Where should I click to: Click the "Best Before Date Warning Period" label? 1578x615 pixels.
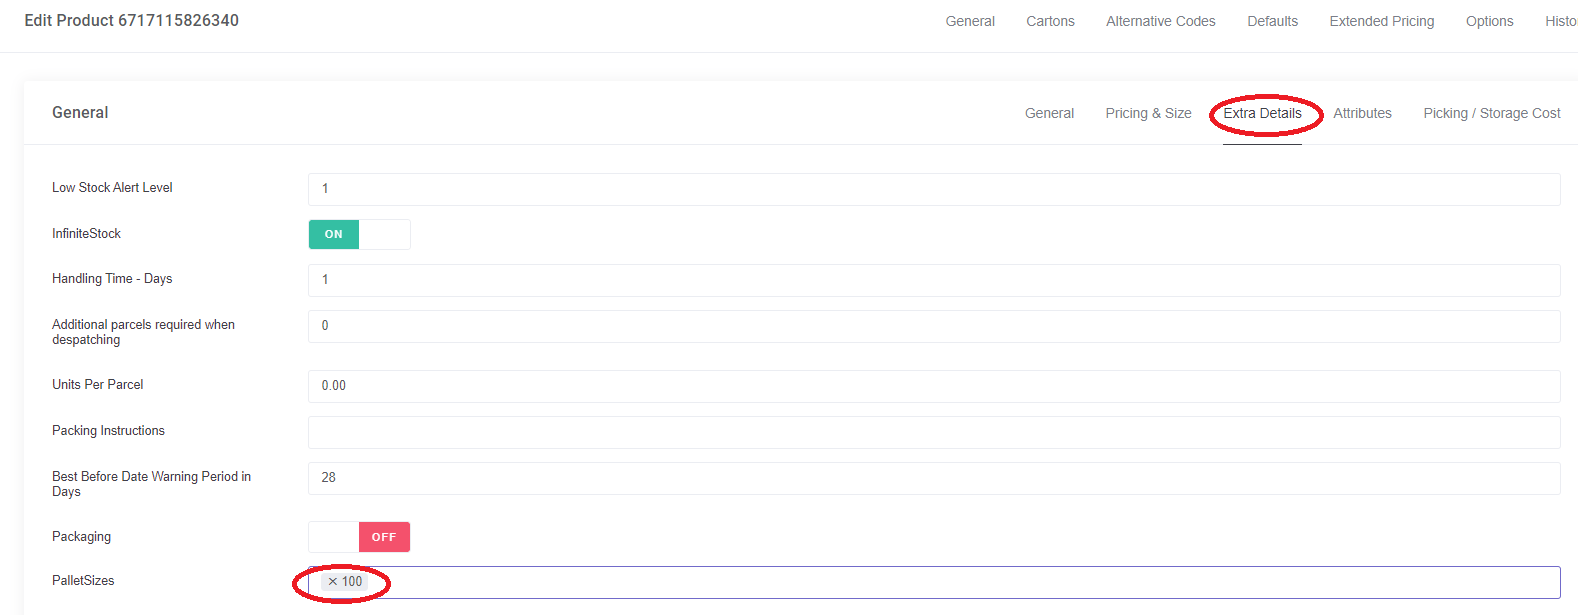[x=151, y=484]
